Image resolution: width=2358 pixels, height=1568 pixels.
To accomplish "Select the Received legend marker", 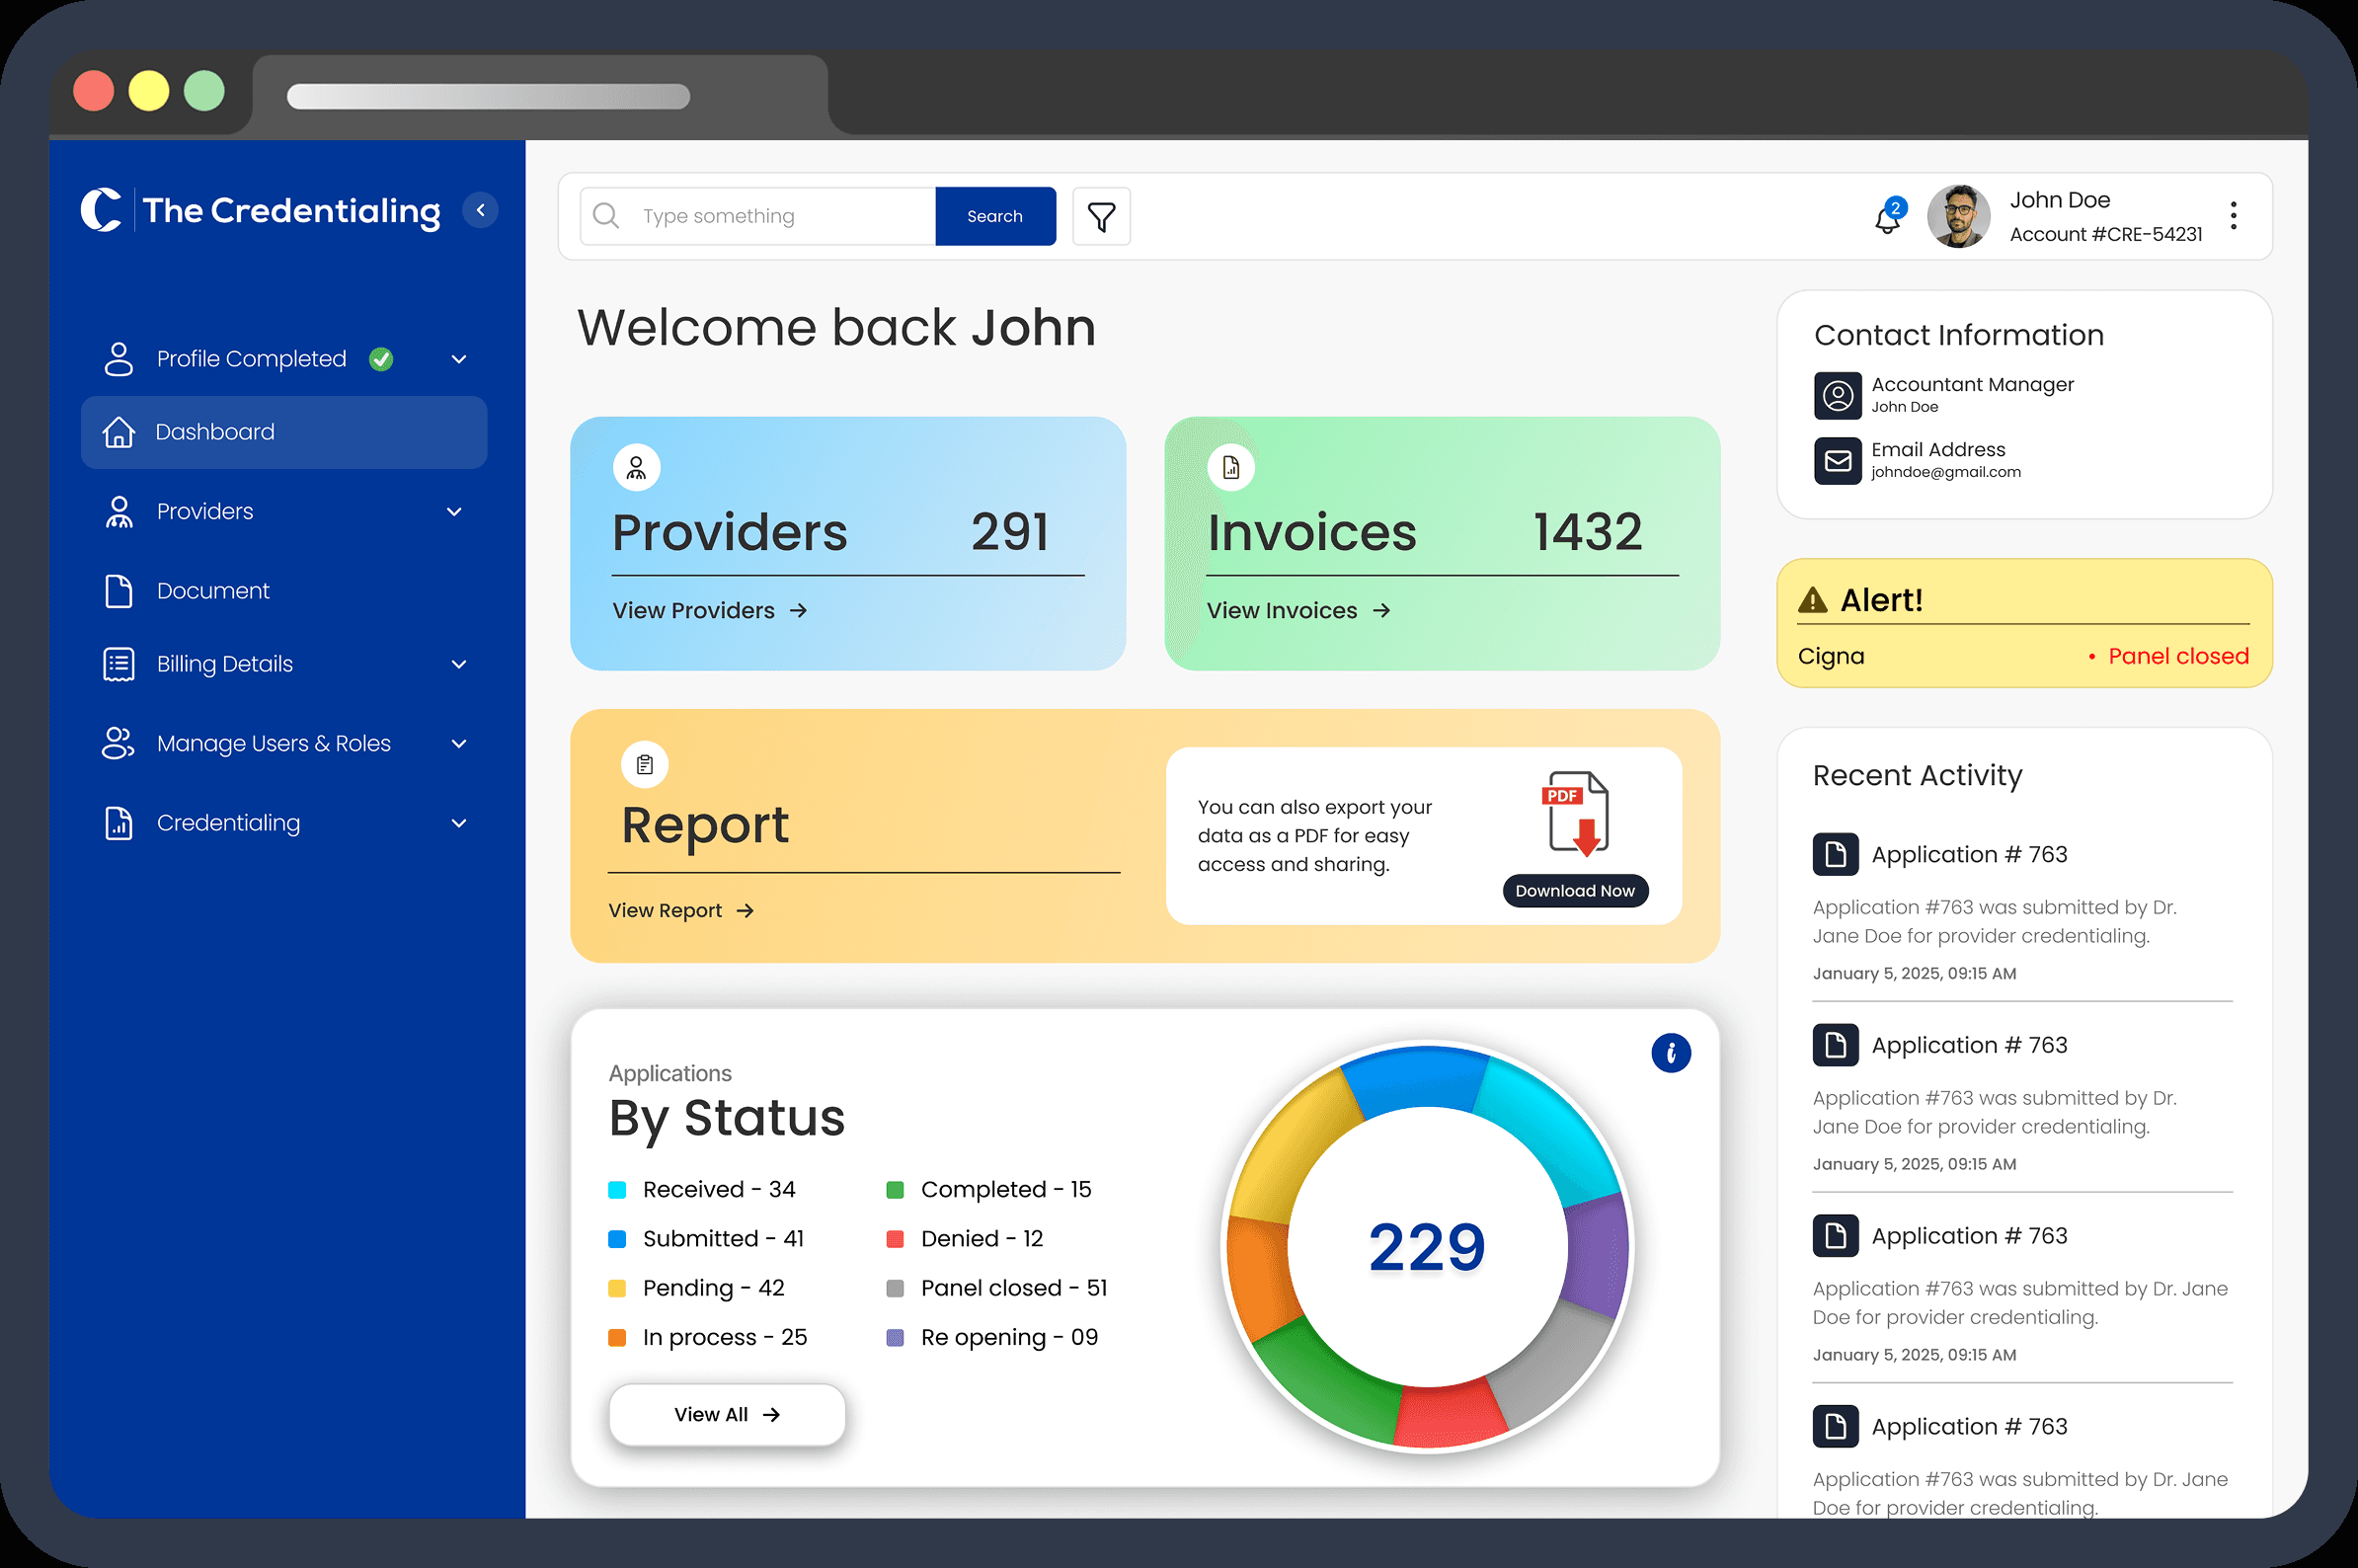I will tap(618, 1189).
